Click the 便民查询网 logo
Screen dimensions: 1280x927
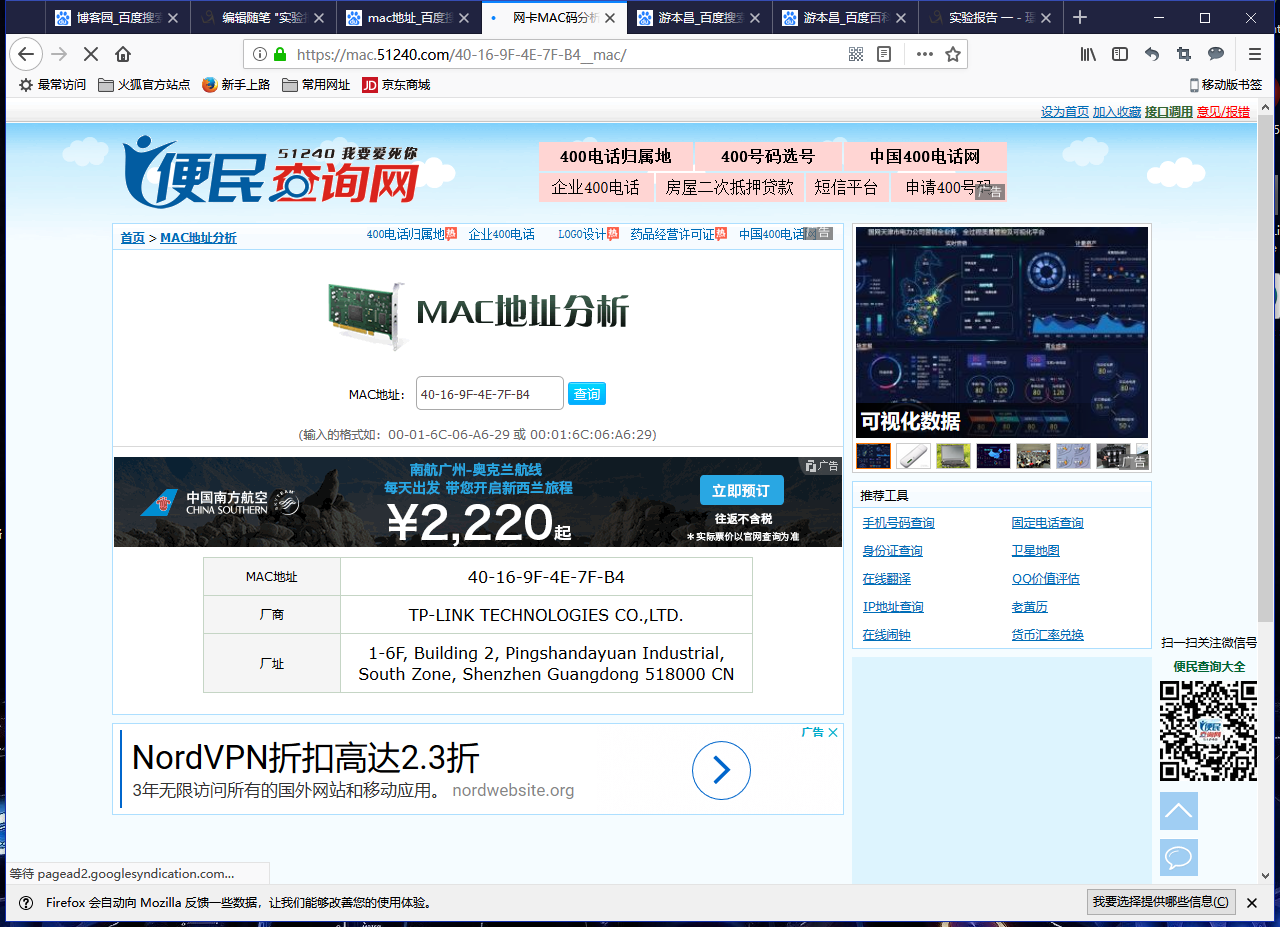tap(270, 170)
